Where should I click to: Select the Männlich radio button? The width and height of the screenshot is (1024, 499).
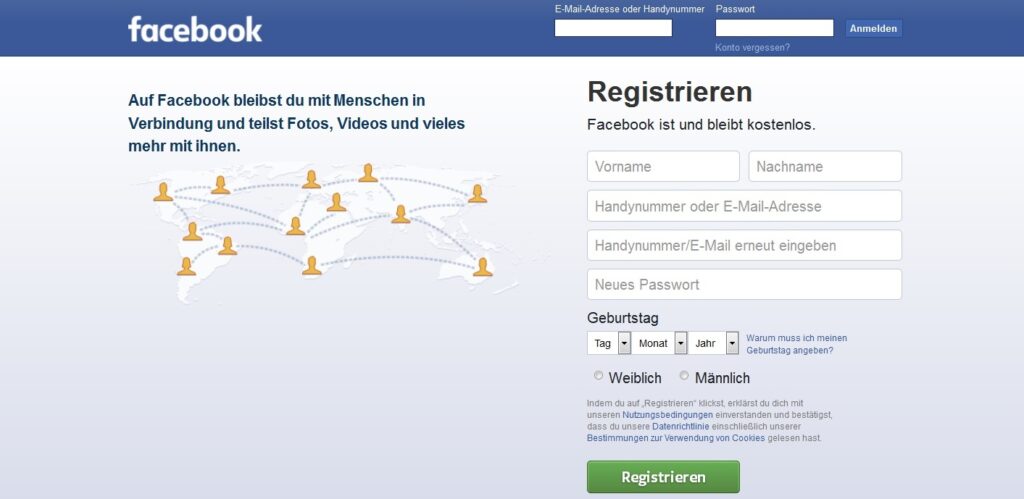point(684,376)
